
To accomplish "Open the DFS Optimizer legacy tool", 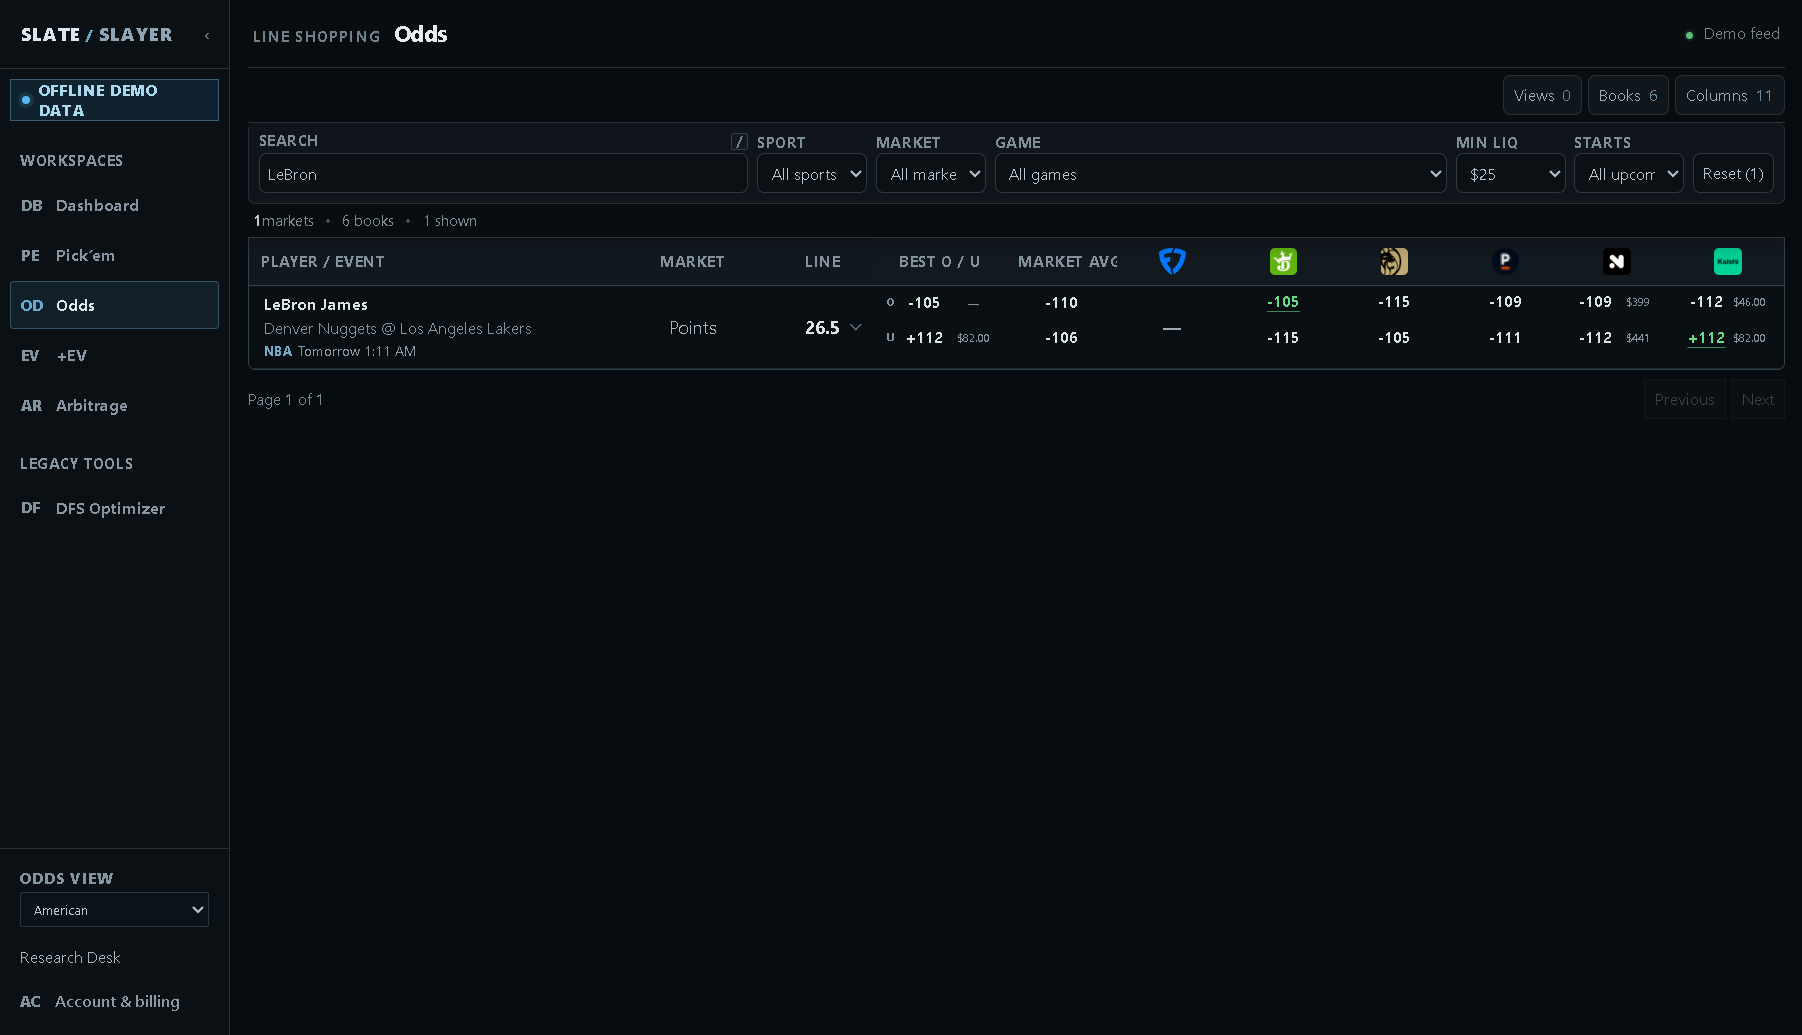I will (x=114, y=508).
